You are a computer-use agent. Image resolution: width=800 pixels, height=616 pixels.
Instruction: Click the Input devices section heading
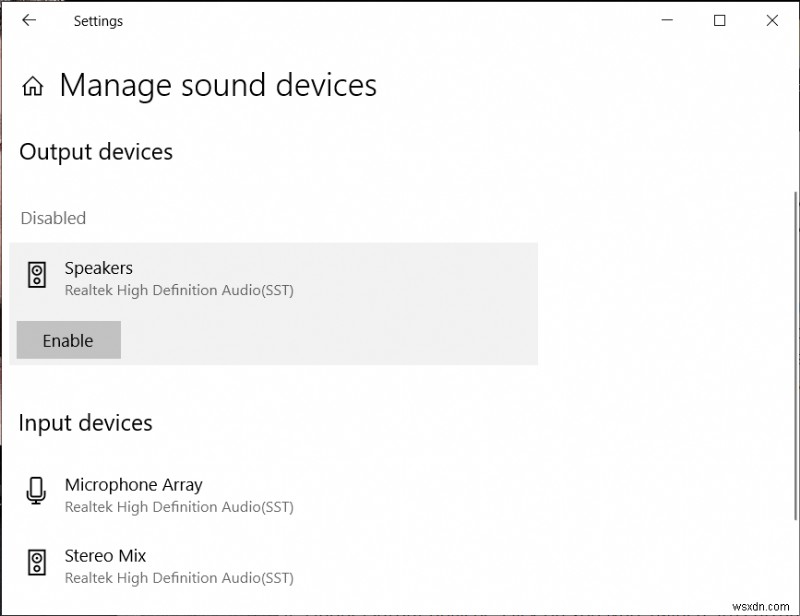[86, 423]
